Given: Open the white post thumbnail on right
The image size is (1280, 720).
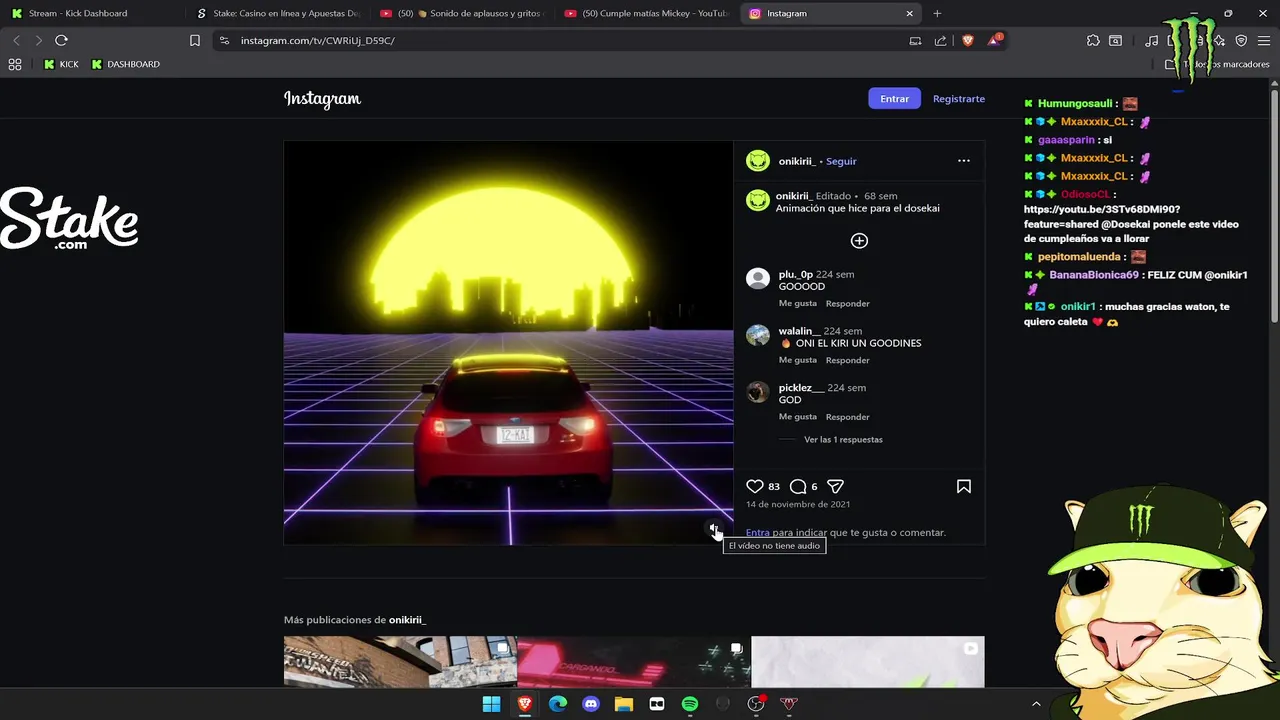Looking at the screenshot, I should pos(868,662).
